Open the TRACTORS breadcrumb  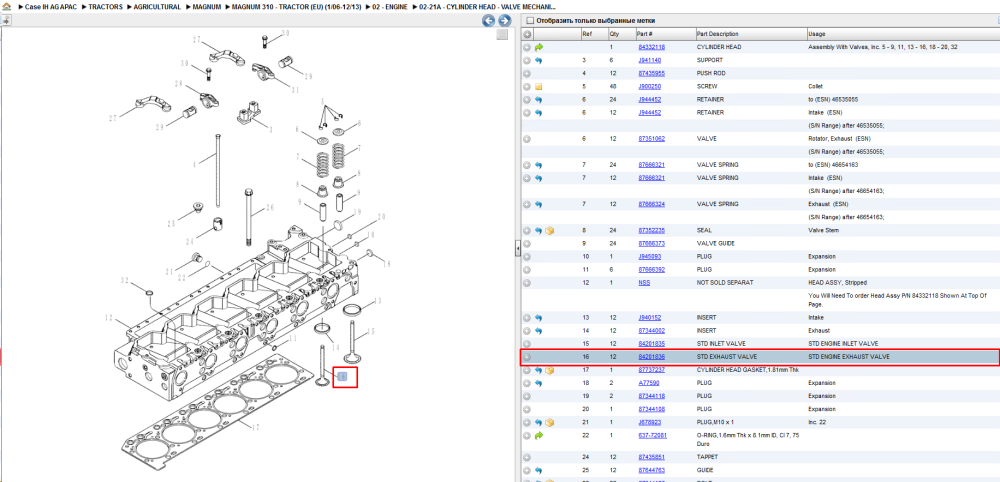point(105,6)
